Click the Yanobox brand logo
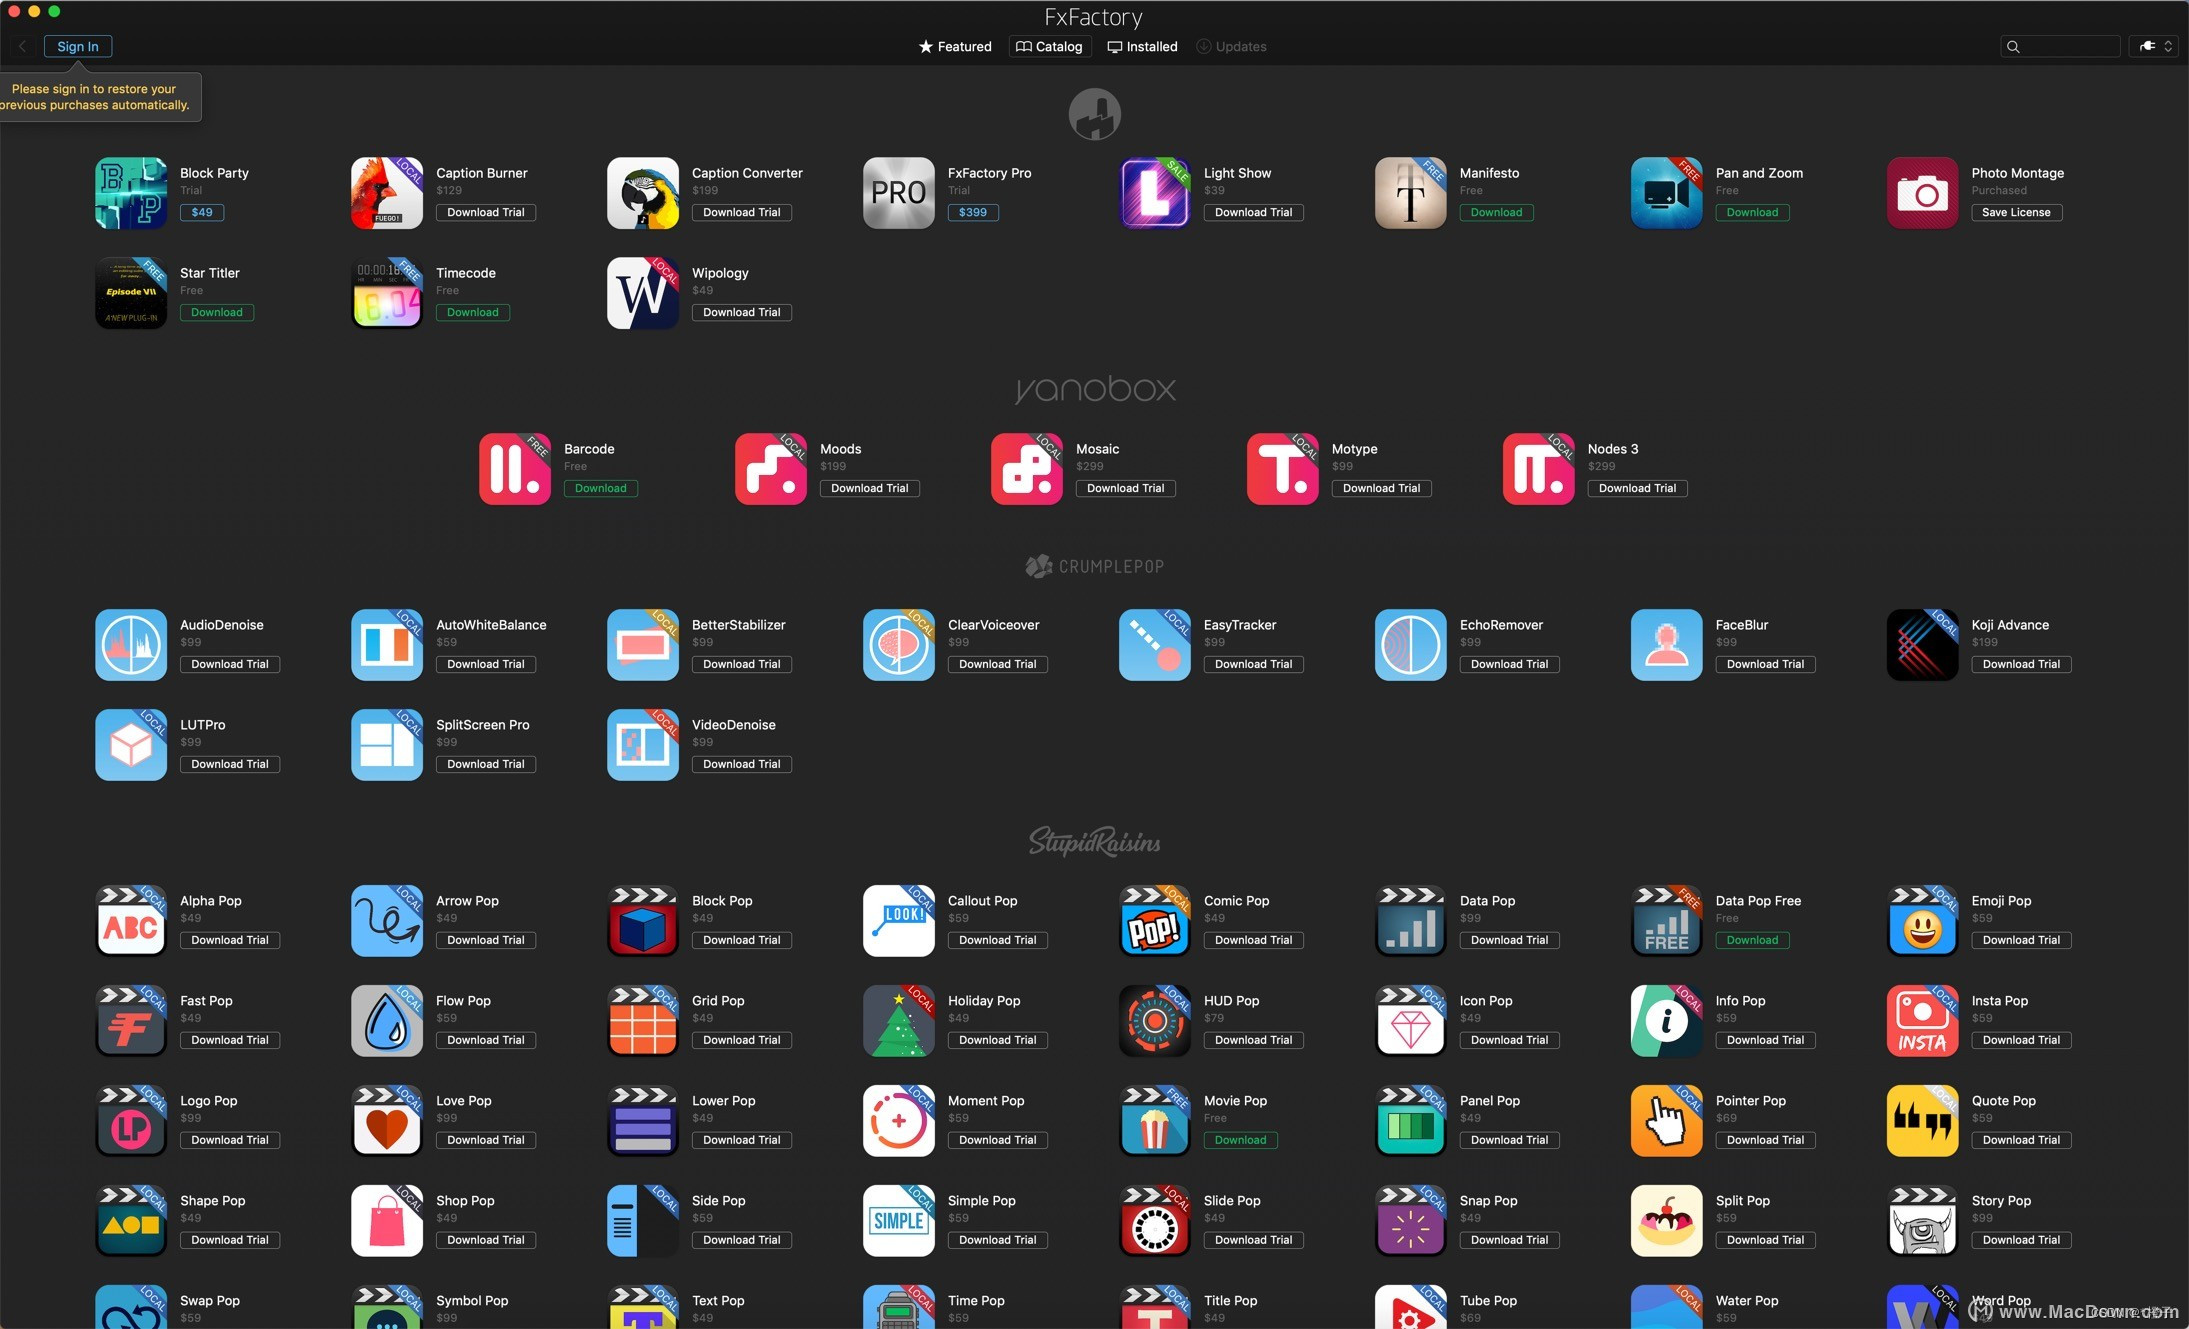Screen dimensions: 2189x1329 click(x=1095, y=389)
